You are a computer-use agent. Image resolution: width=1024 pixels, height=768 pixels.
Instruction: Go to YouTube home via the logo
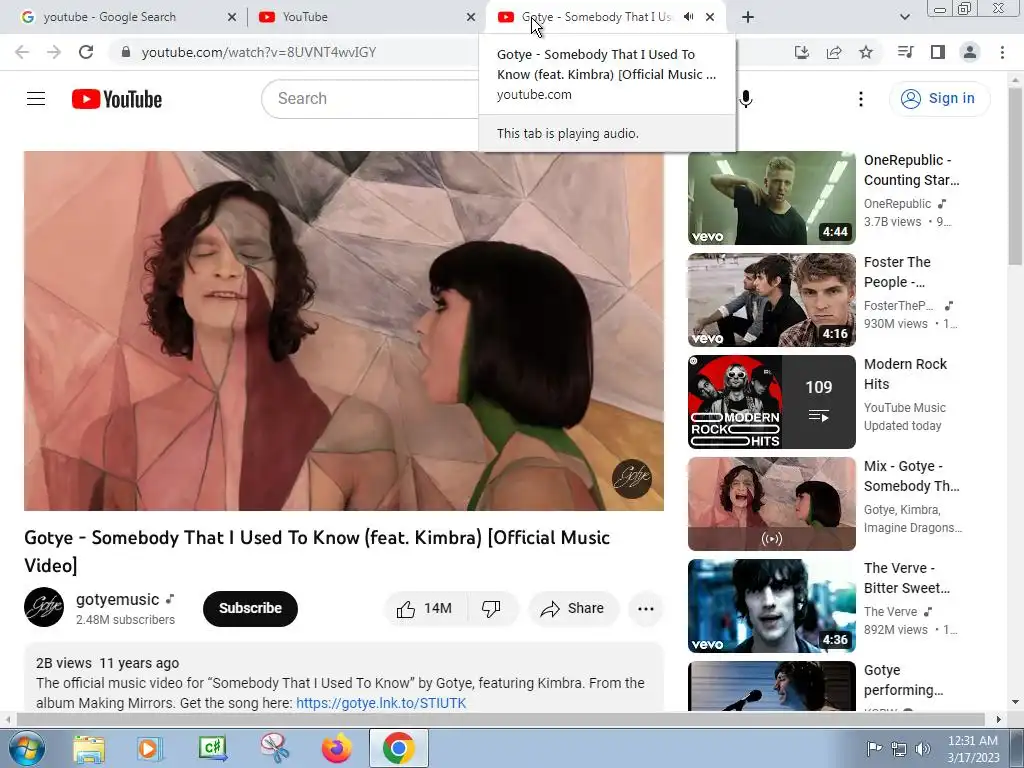(117, 99)
